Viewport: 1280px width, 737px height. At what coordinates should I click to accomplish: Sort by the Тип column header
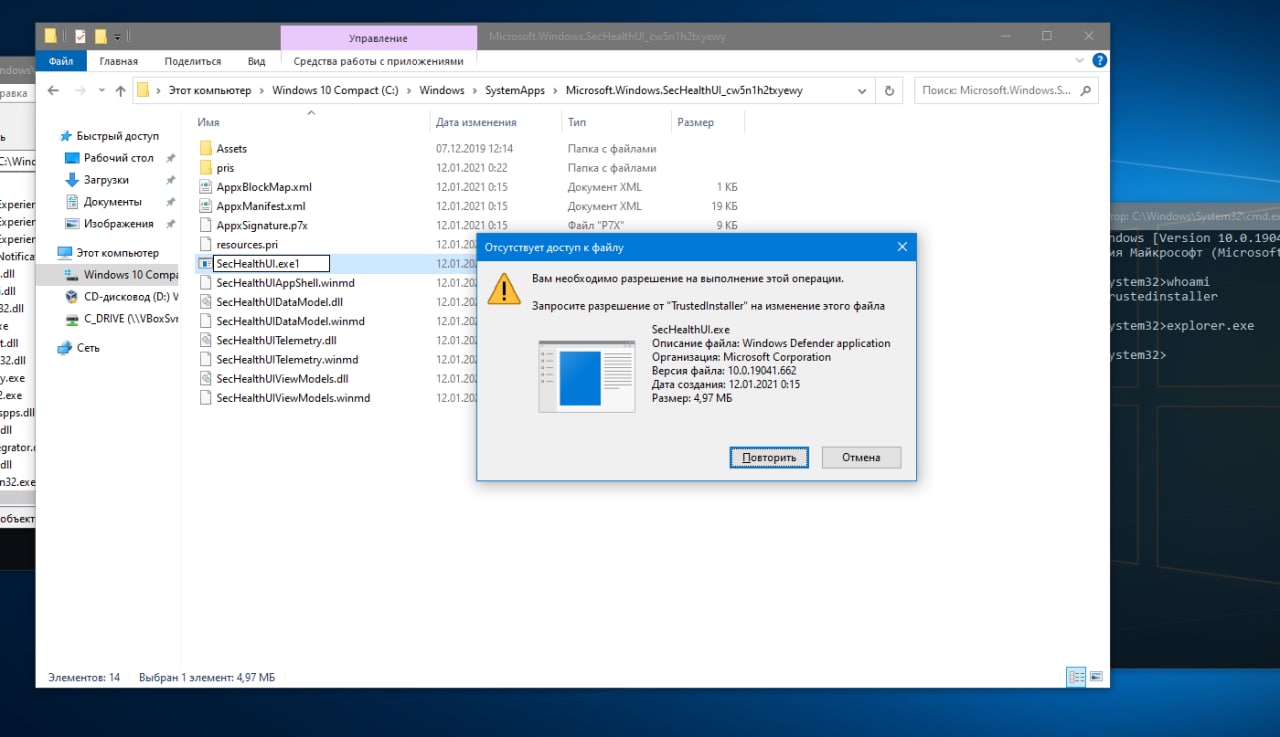point(577,122)
